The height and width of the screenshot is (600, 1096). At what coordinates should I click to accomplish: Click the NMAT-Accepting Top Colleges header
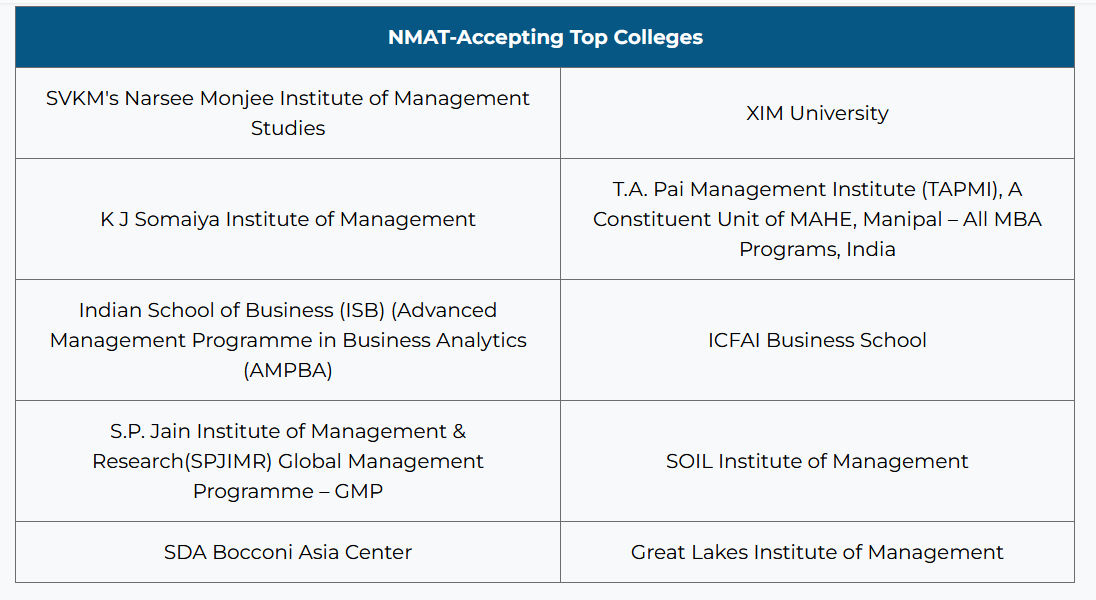[x=545, y=37]
